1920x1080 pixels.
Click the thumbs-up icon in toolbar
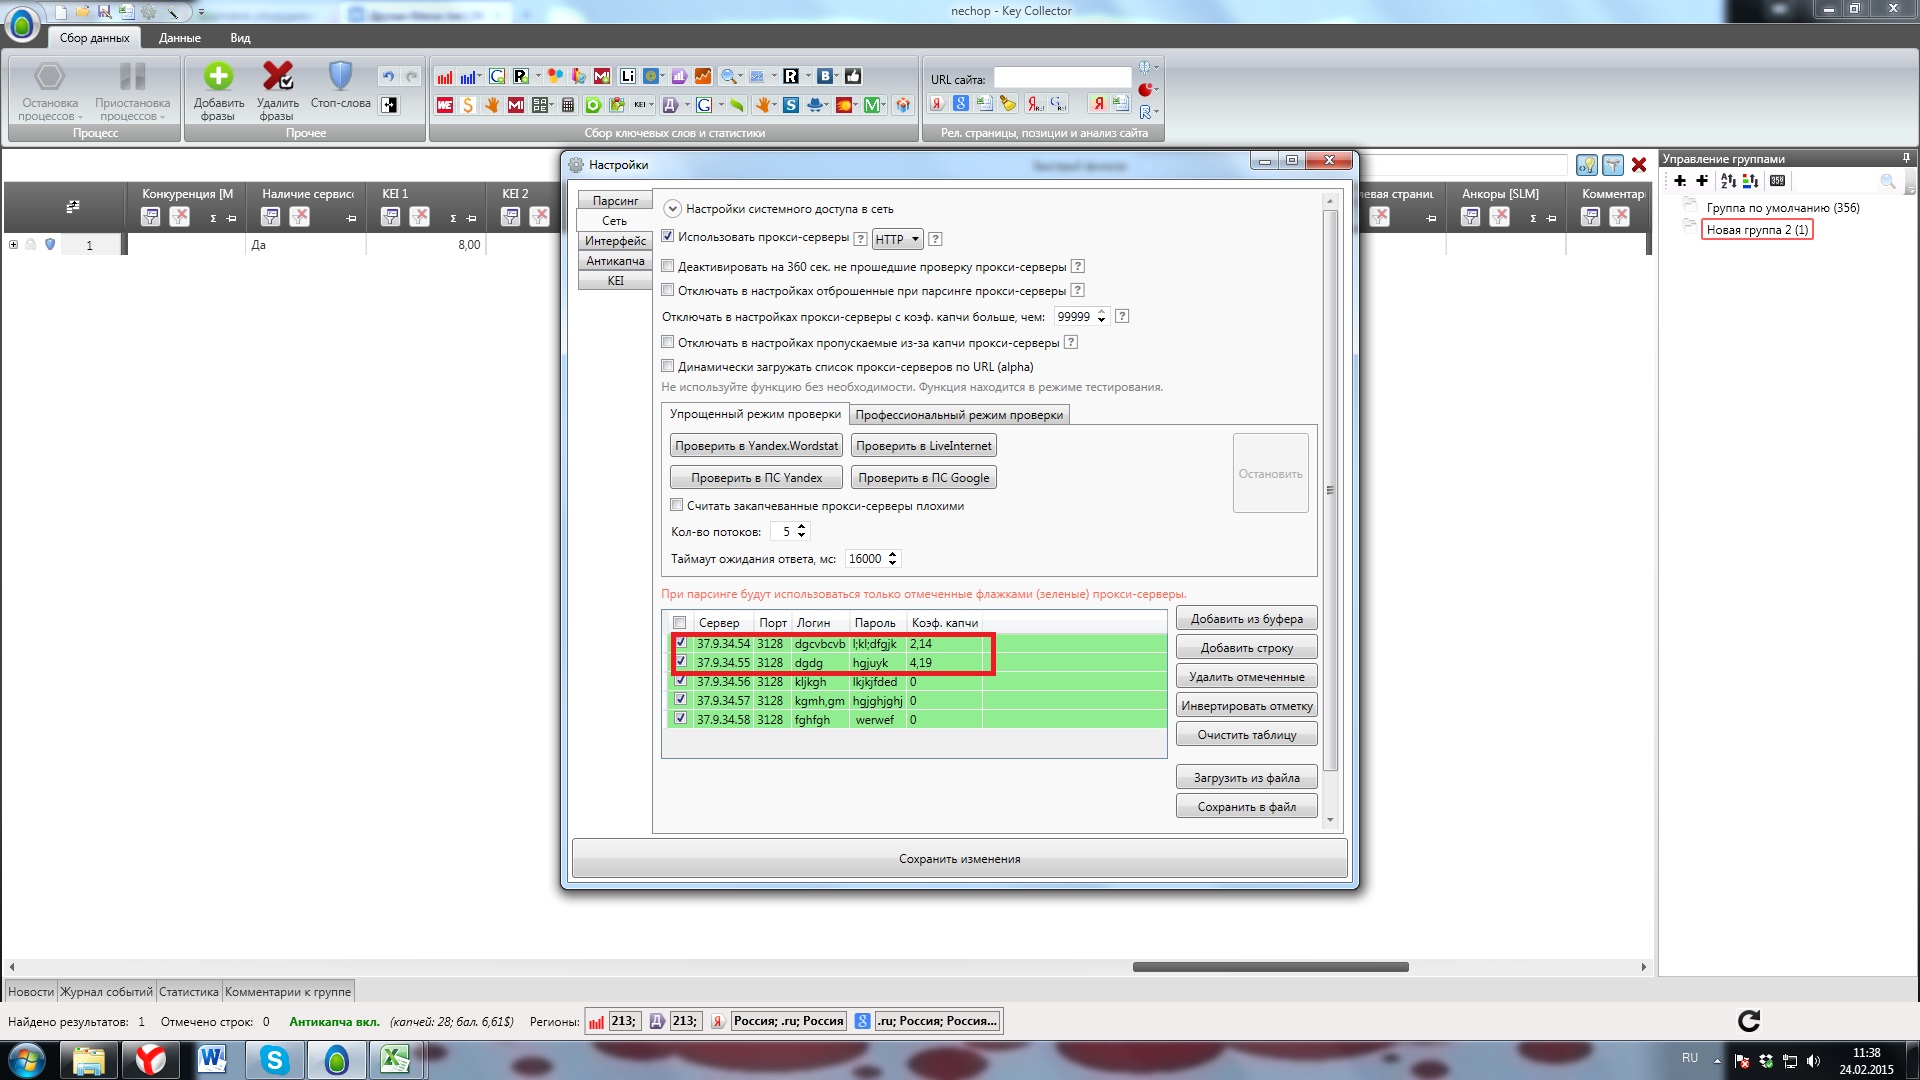(x=853, y=76)
